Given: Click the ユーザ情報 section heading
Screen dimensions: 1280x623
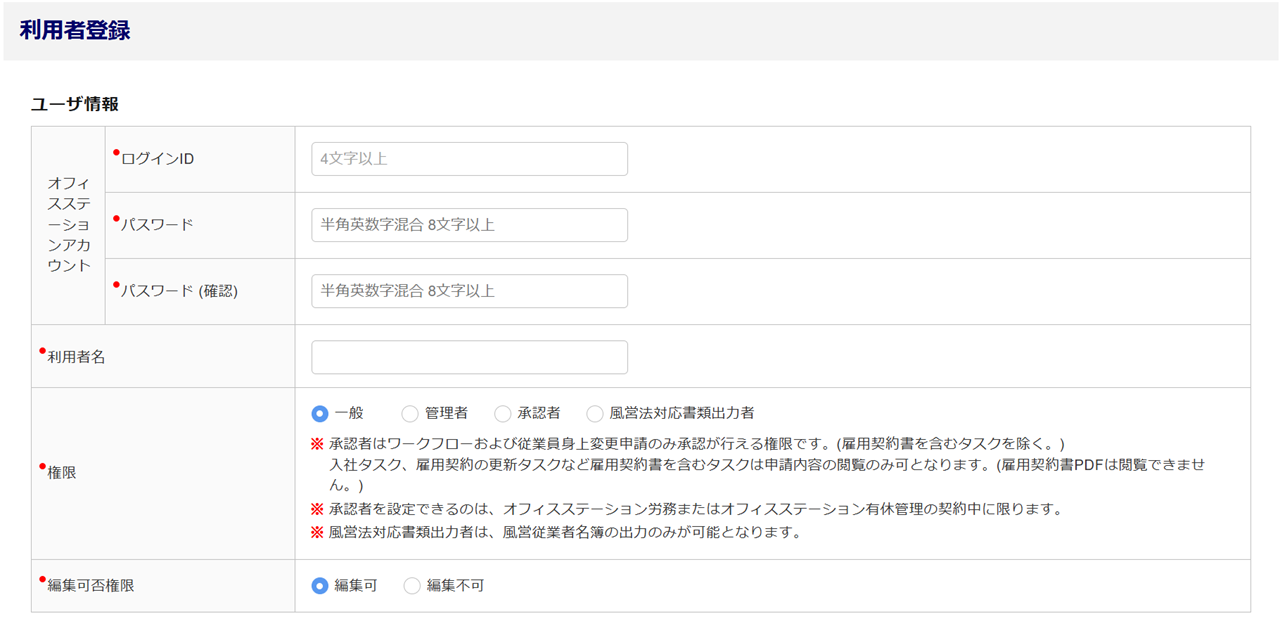Looking at the screenshot, I should (75, 104).
